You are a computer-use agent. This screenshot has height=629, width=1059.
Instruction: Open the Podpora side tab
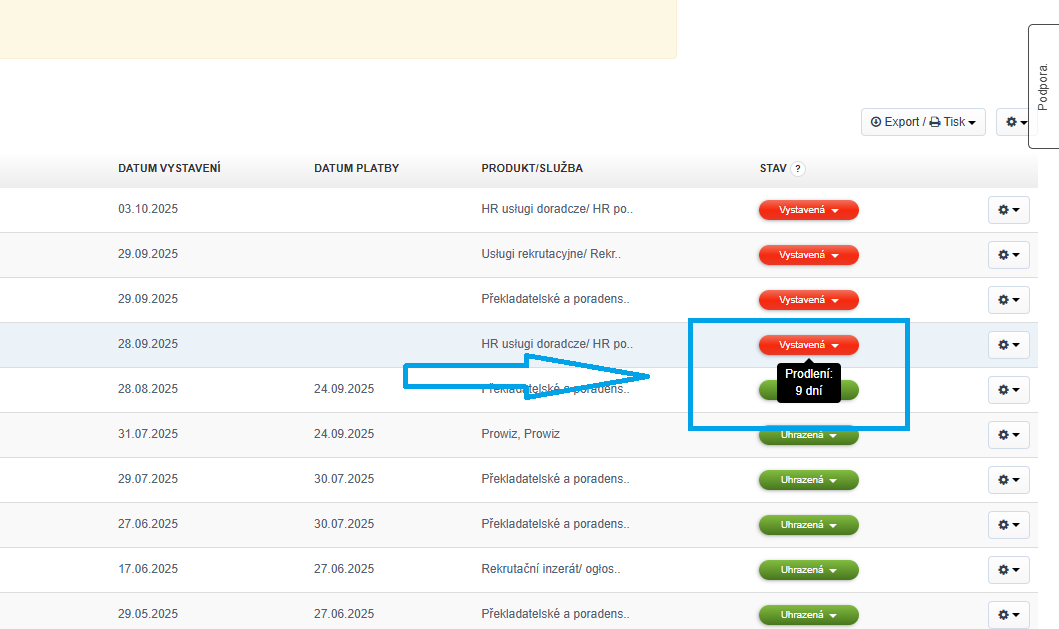[x=1043, y=86]
